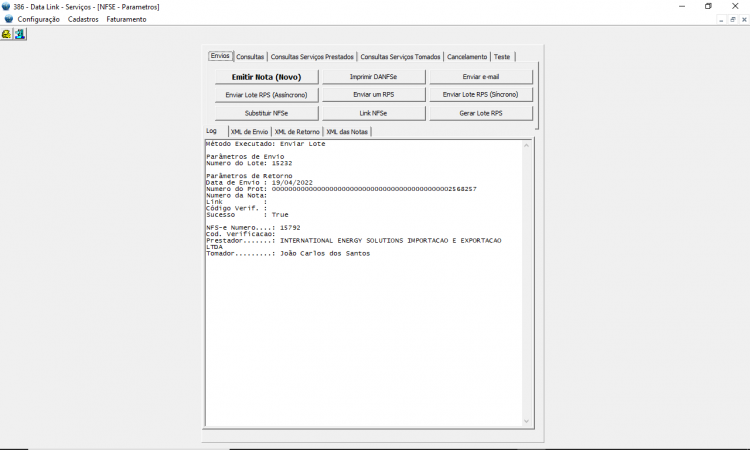Viewport: 750px width, 450px height.
Task: Click 'Parâmetros de Envio' heading in log
Action: click(x=245, y=157)
